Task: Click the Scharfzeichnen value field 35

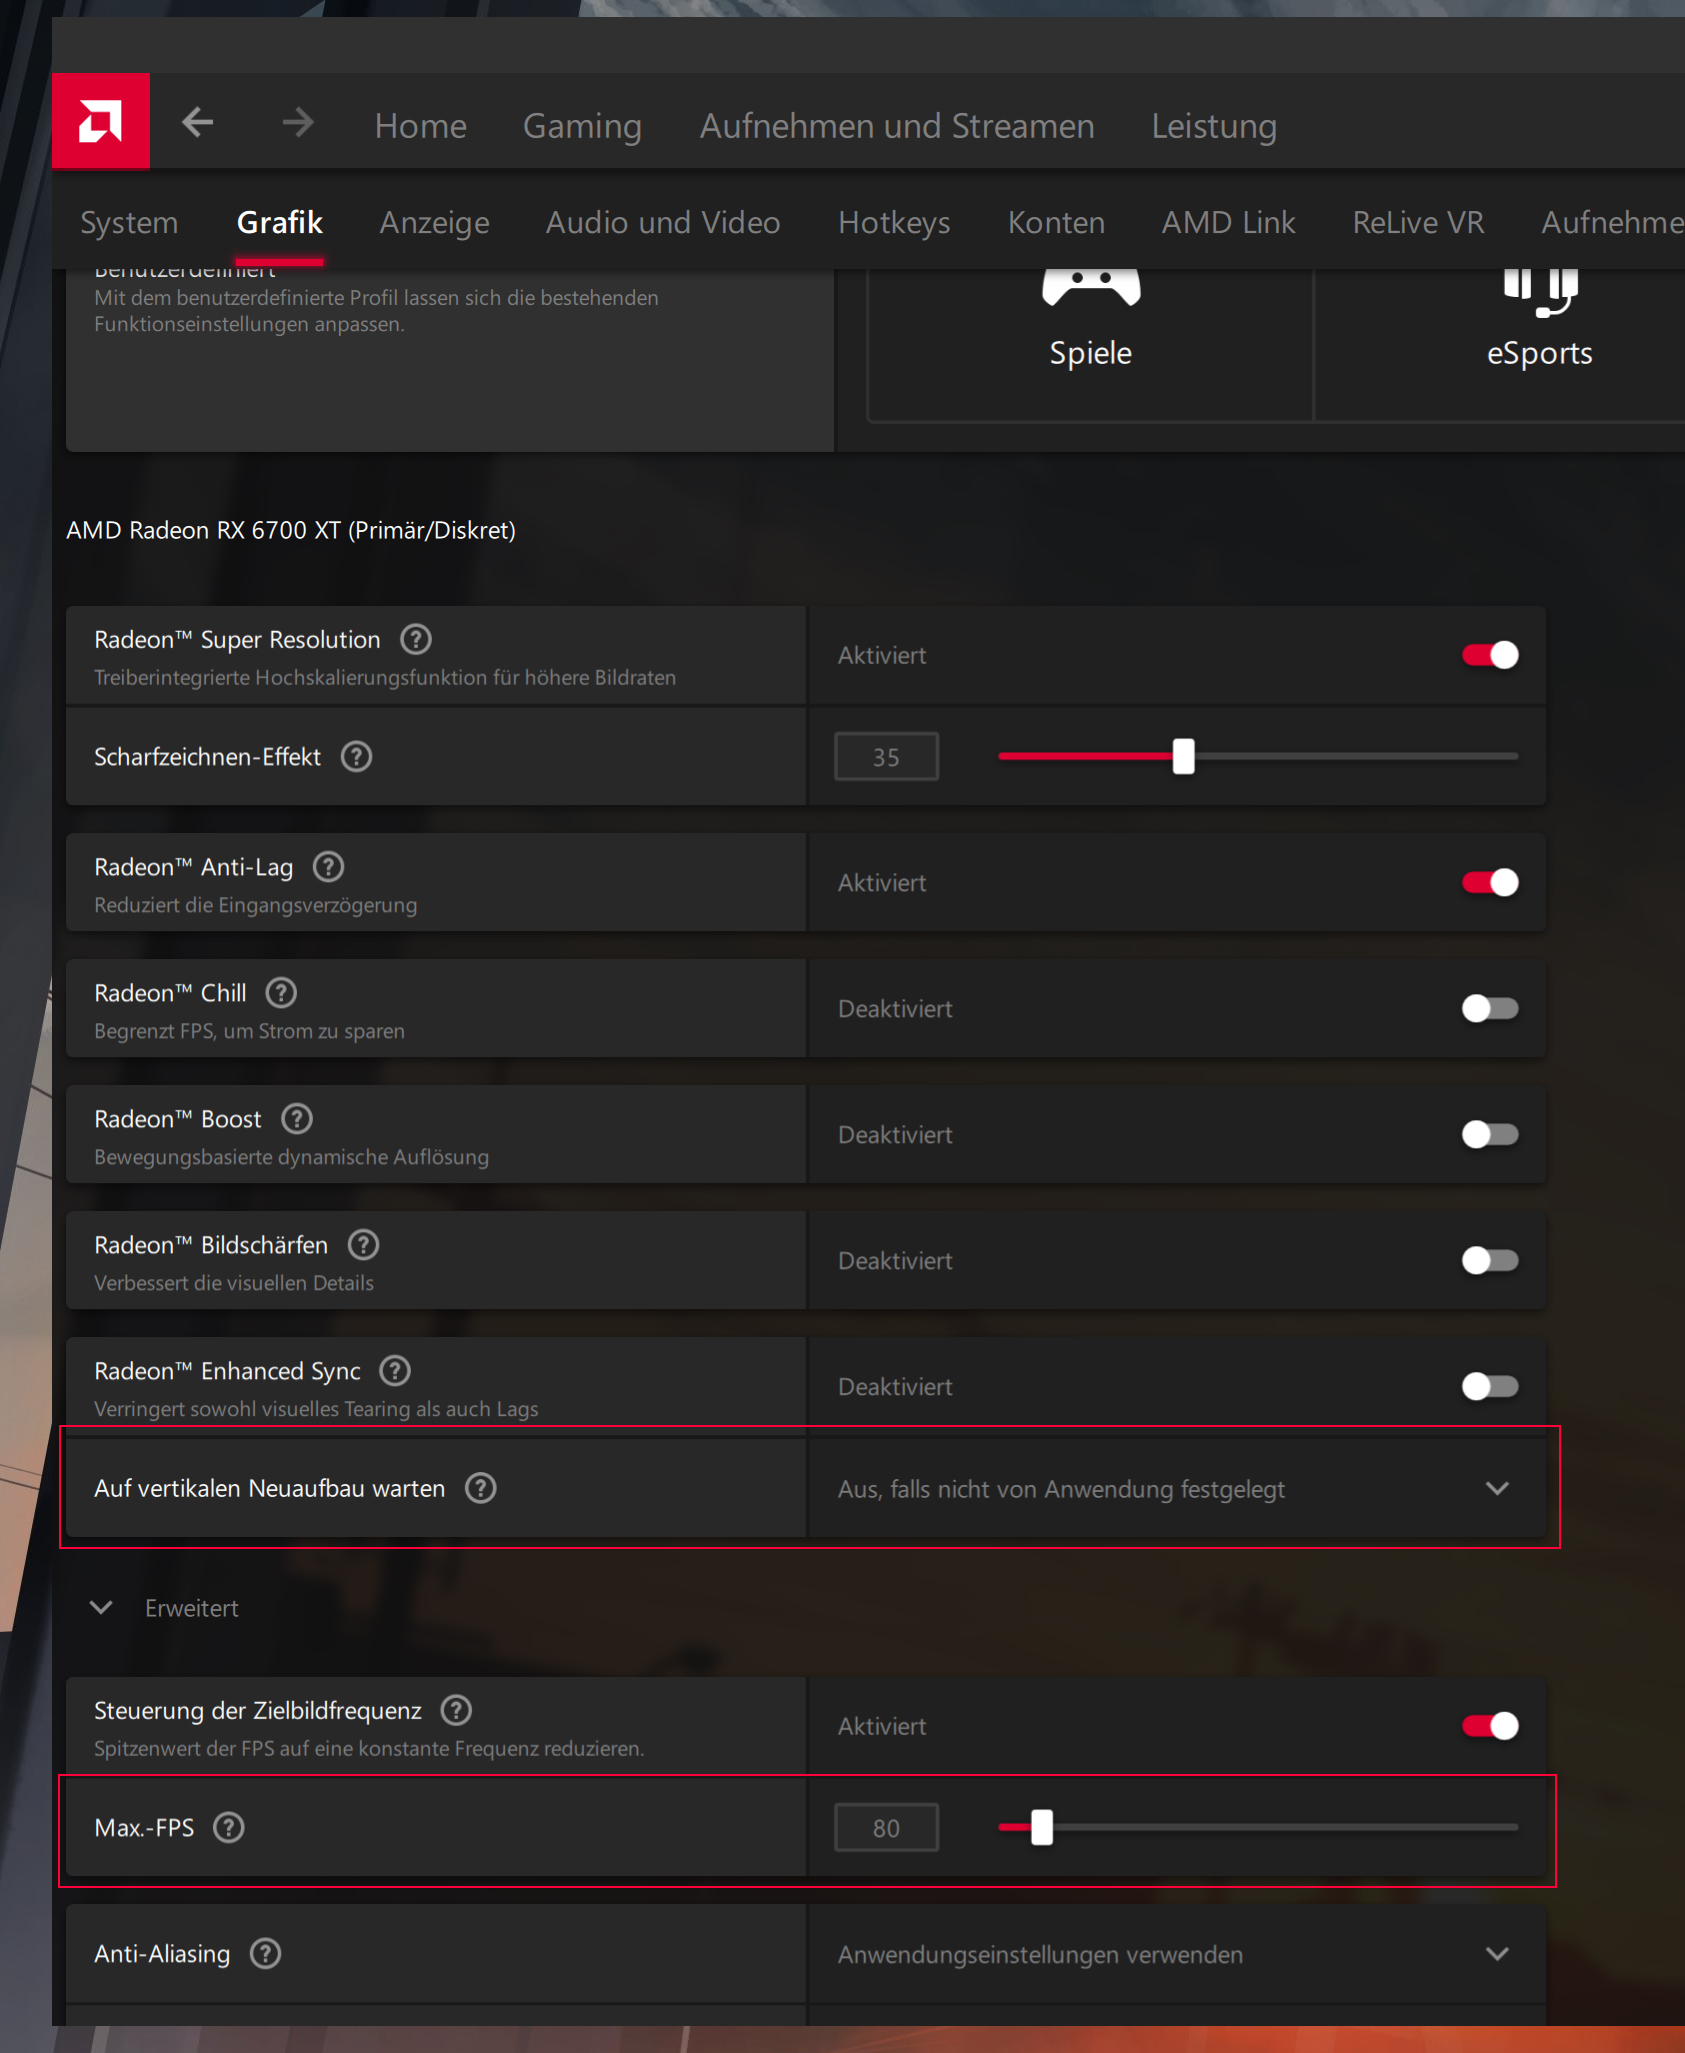Action: 886,757
